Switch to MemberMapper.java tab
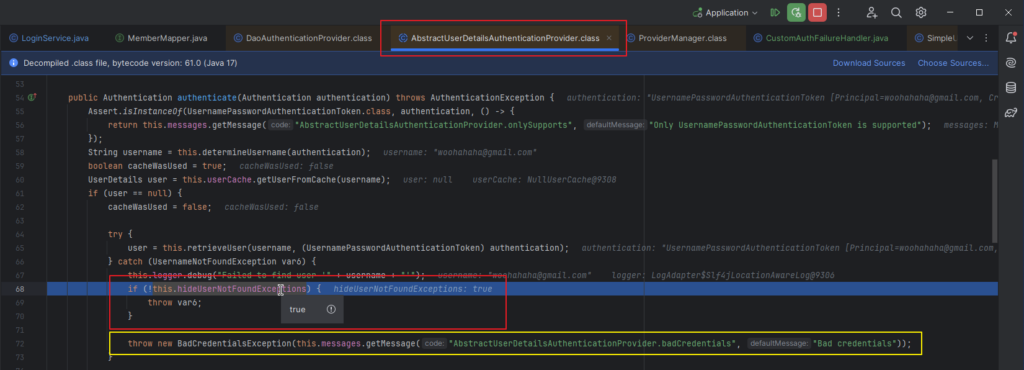The width and height of the screenshot is (1024, 370). 161,39
